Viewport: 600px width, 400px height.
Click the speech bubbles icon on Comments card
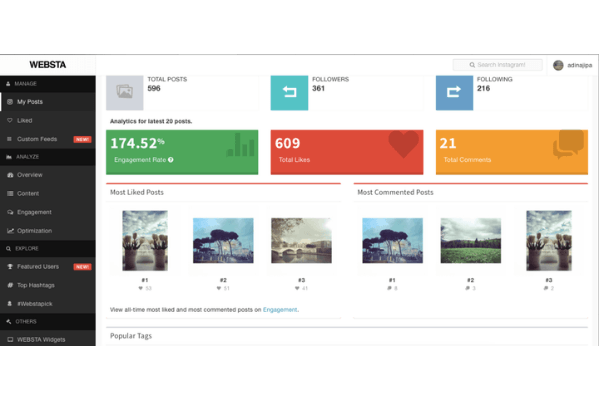(x=569, y=144)
